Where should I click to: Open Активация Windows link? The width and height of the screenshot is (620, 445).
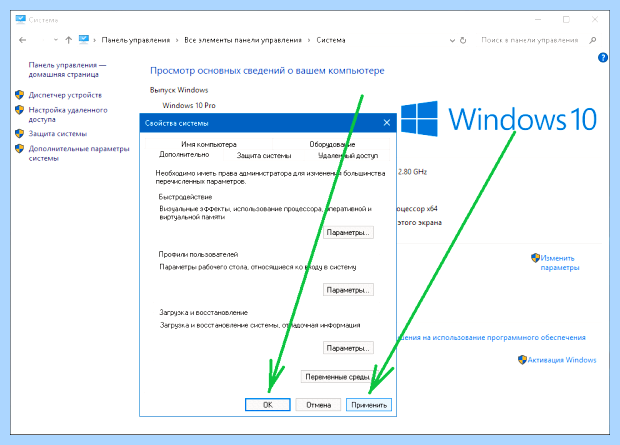click(562, 360)
